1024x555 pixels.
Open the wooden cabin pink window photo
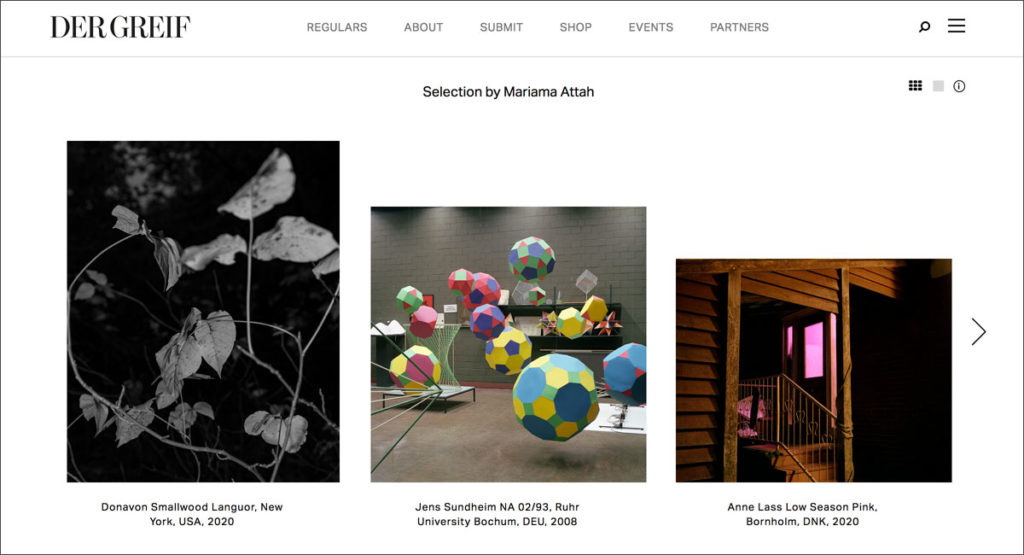point(814,371)
